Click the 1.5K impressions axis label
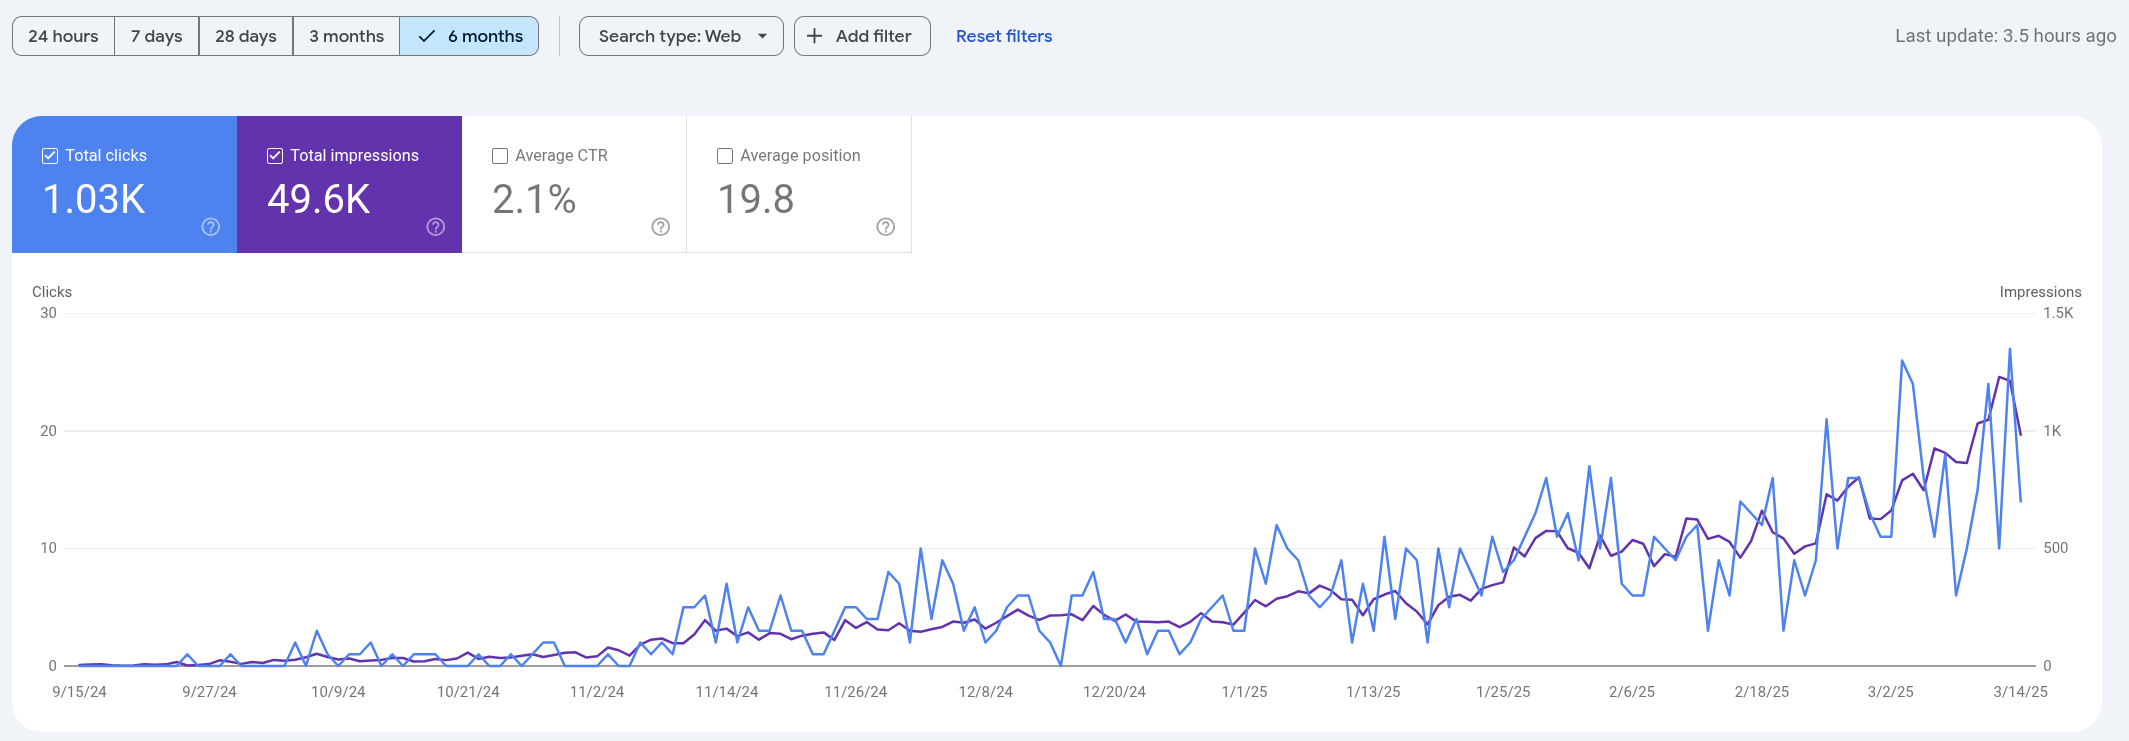This screenshot has width=2129, height=741. point(2058,313)
